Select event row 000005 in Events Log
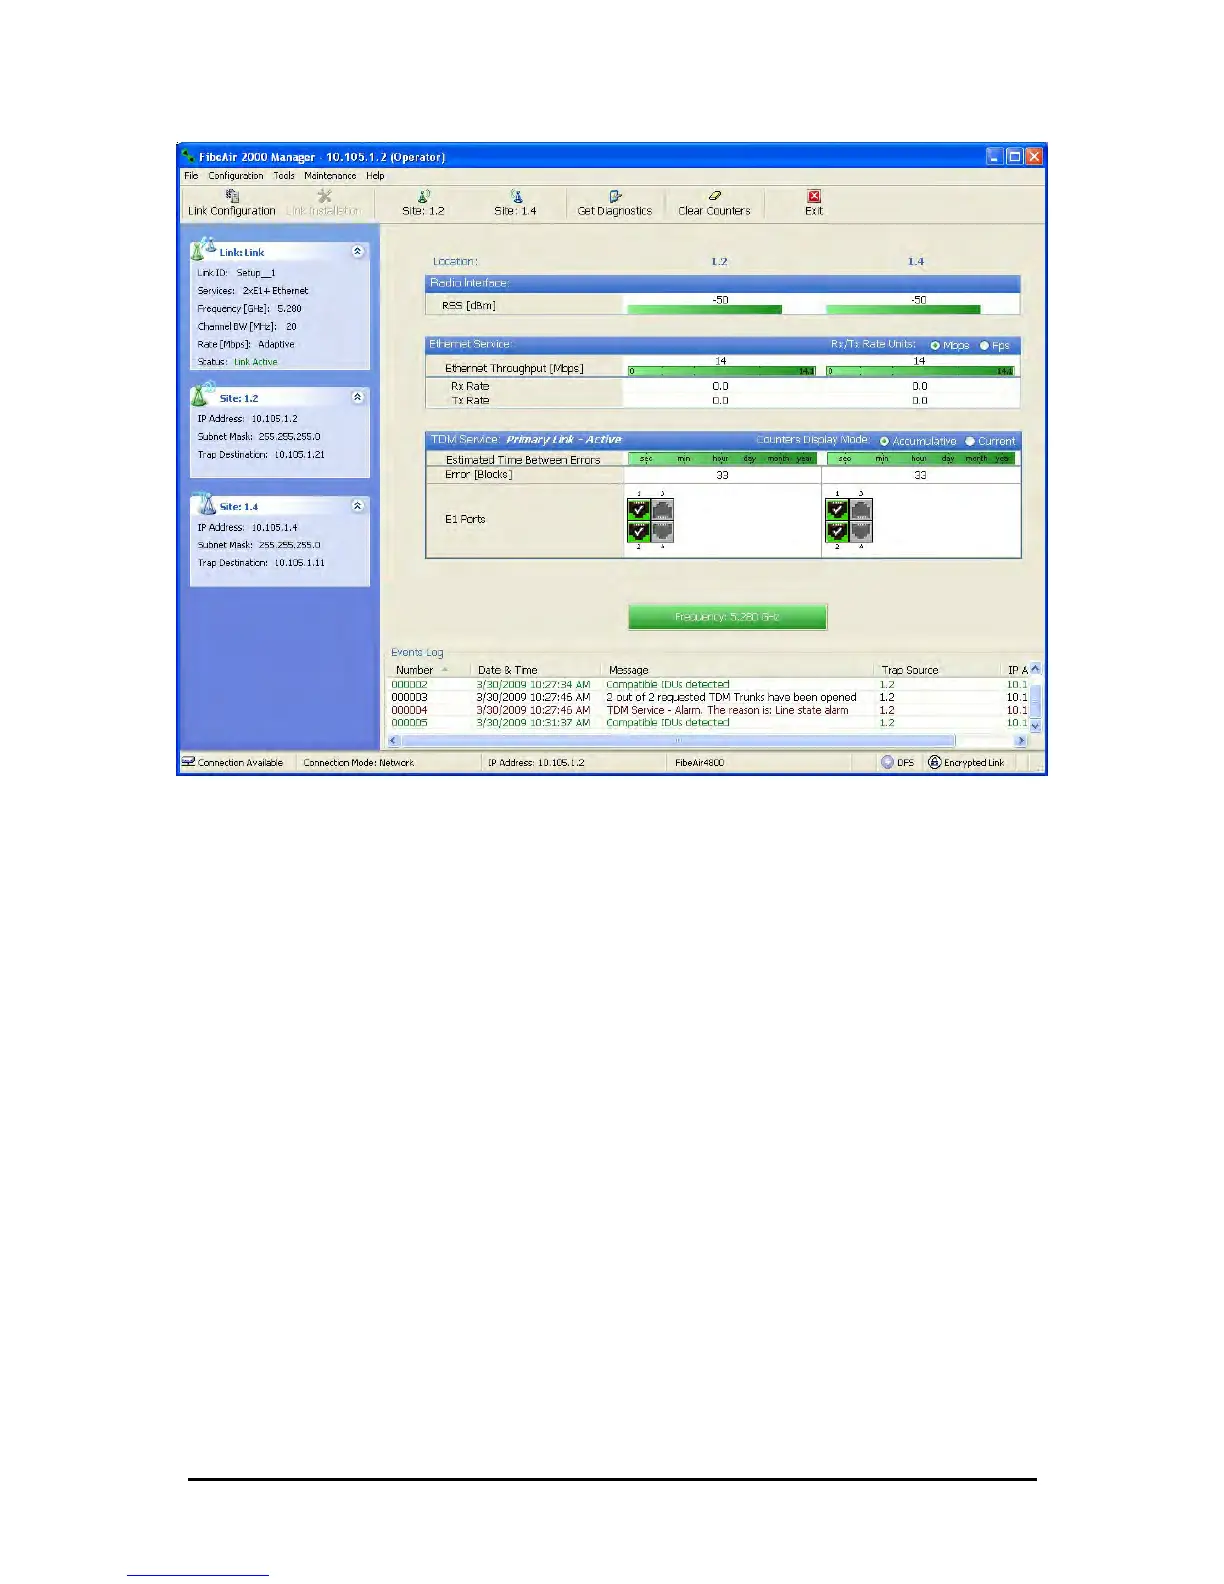Viewport: 1224px width, 1584px height. (708, 723)
